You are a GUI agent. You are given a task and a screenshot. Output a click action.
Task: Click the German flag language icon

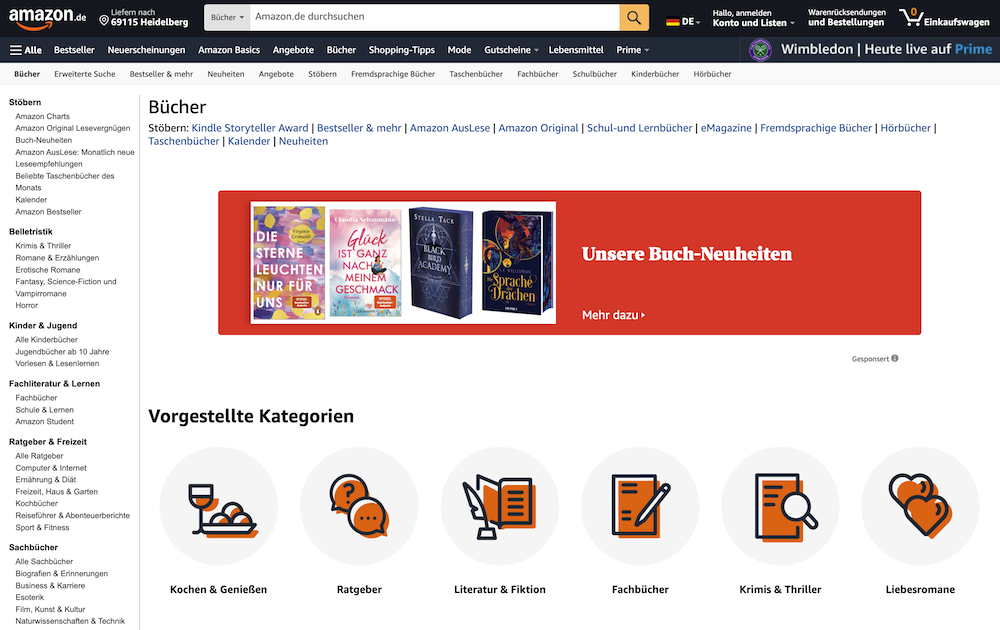[672, 22]
